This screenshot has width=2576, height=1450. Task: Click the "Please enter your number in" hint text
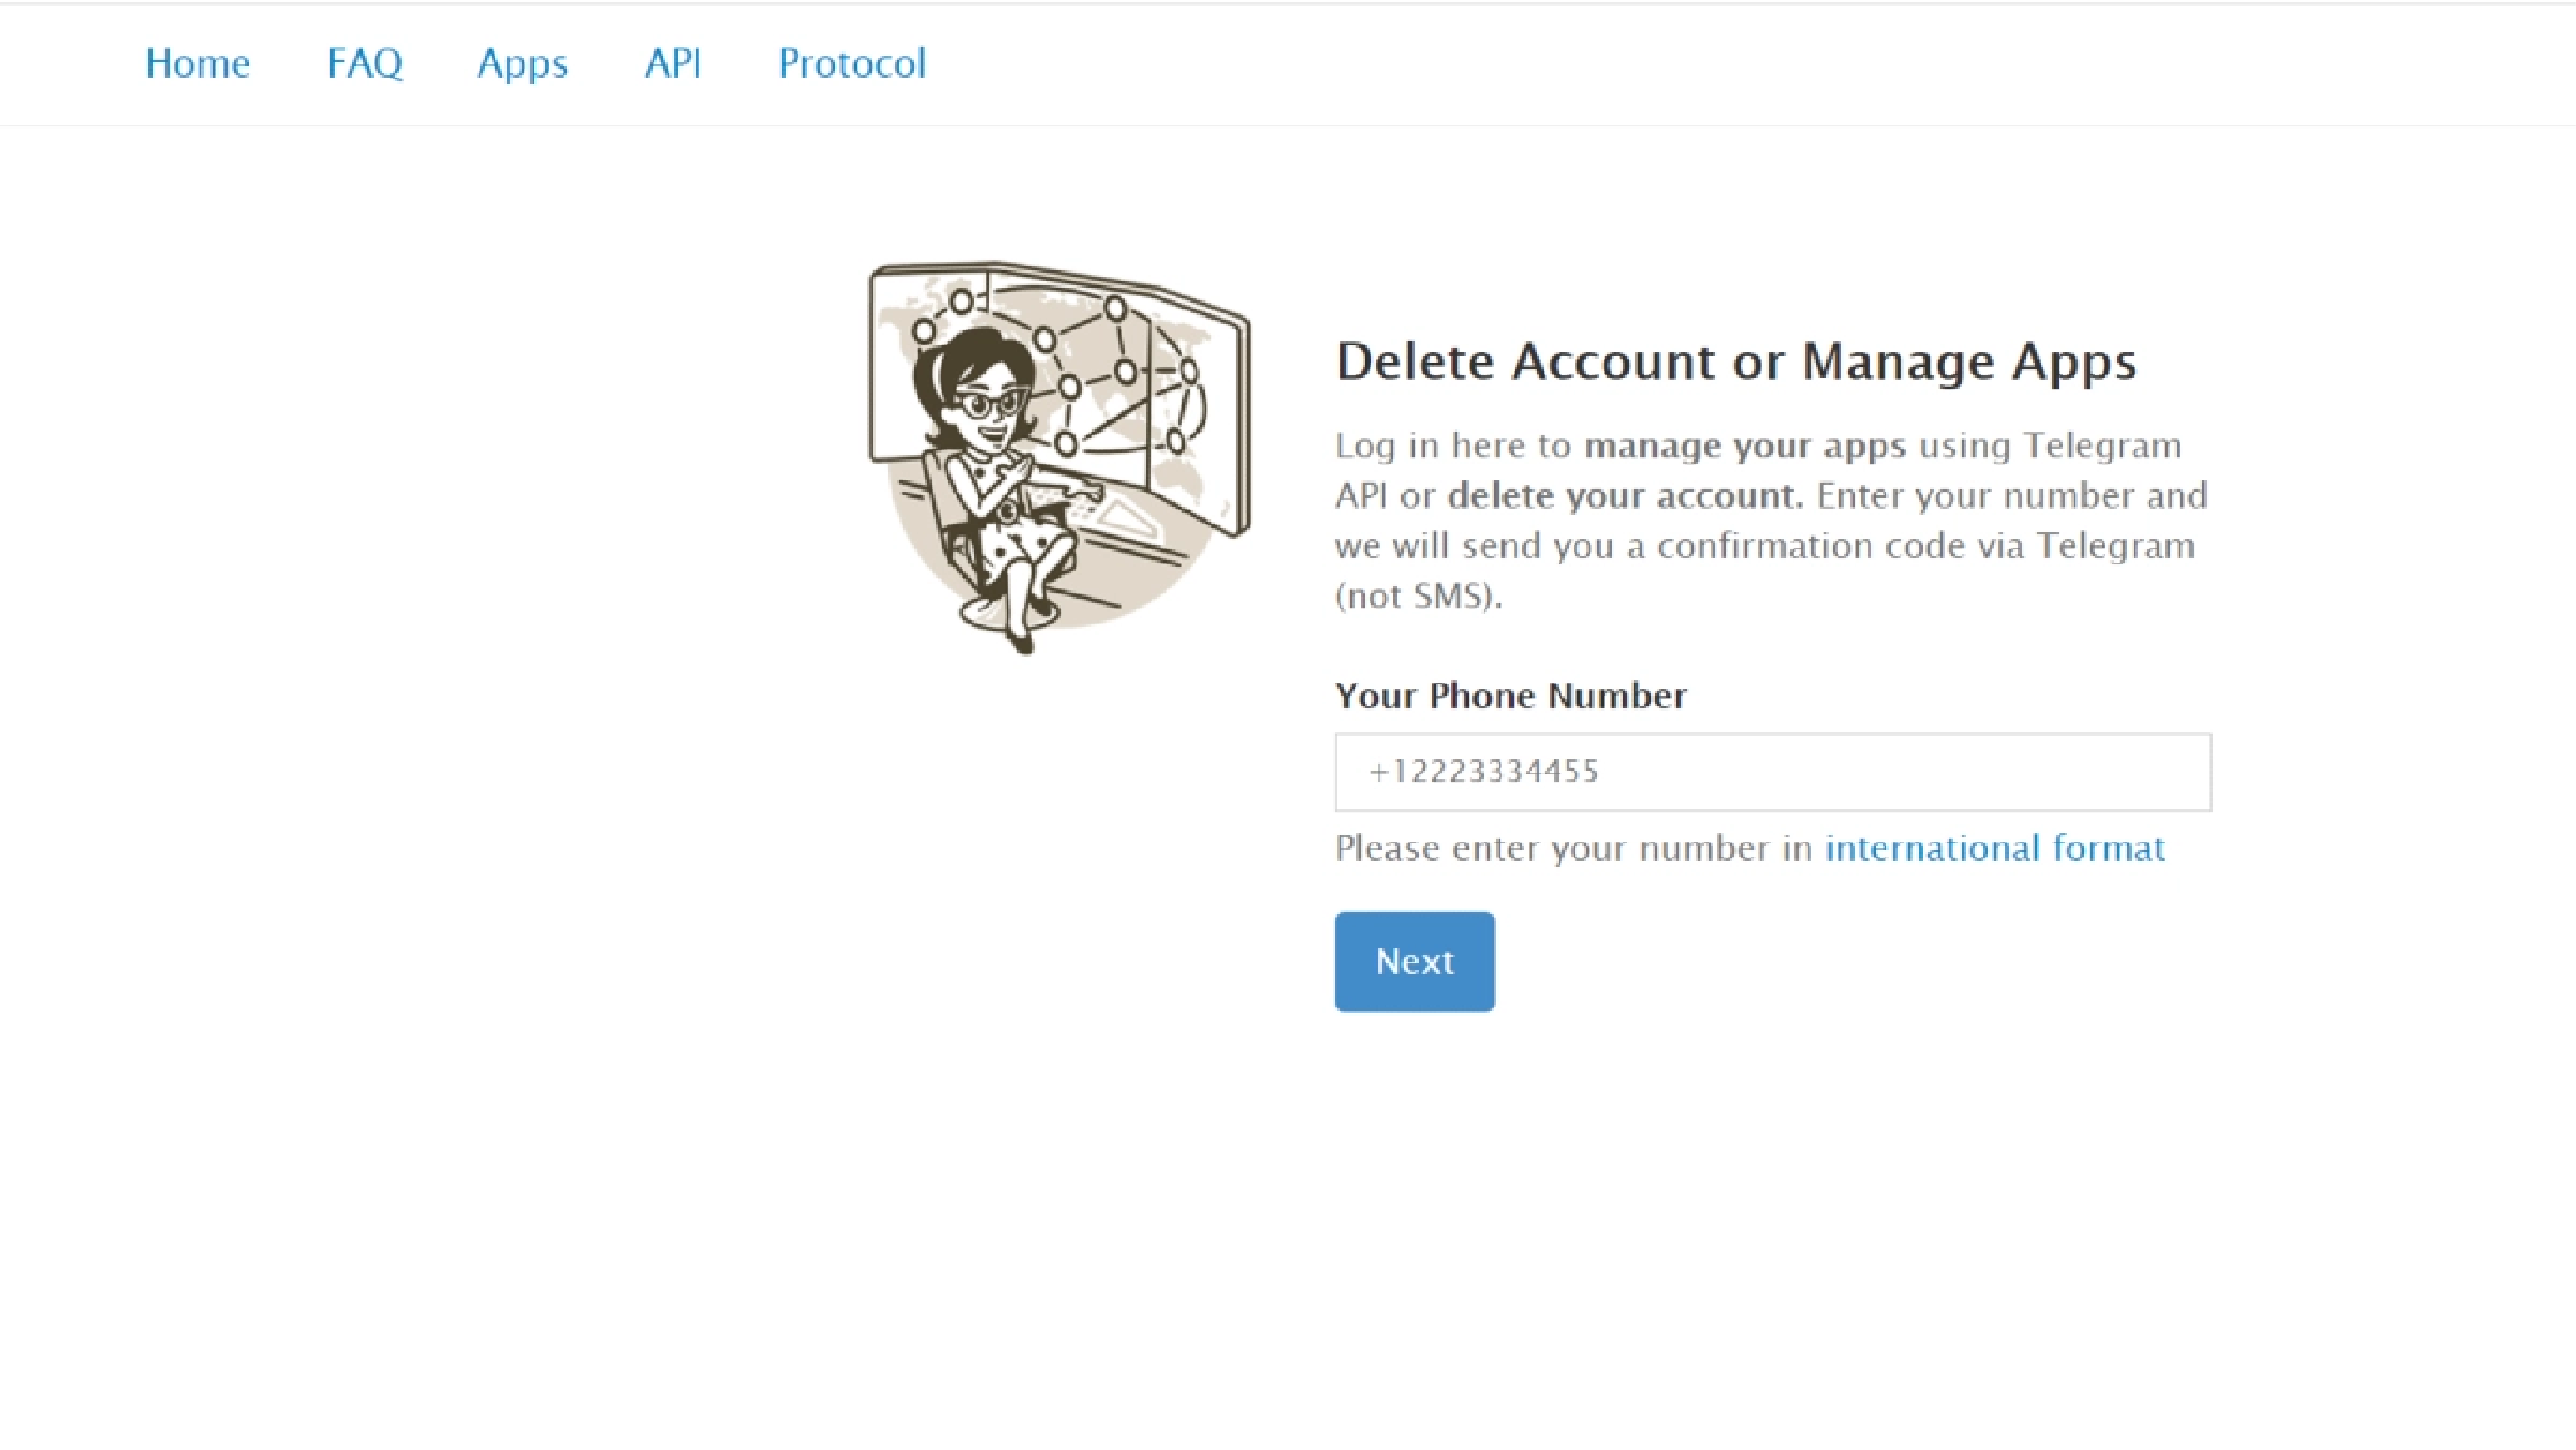pyautogui.click(x=1573, y=848)
